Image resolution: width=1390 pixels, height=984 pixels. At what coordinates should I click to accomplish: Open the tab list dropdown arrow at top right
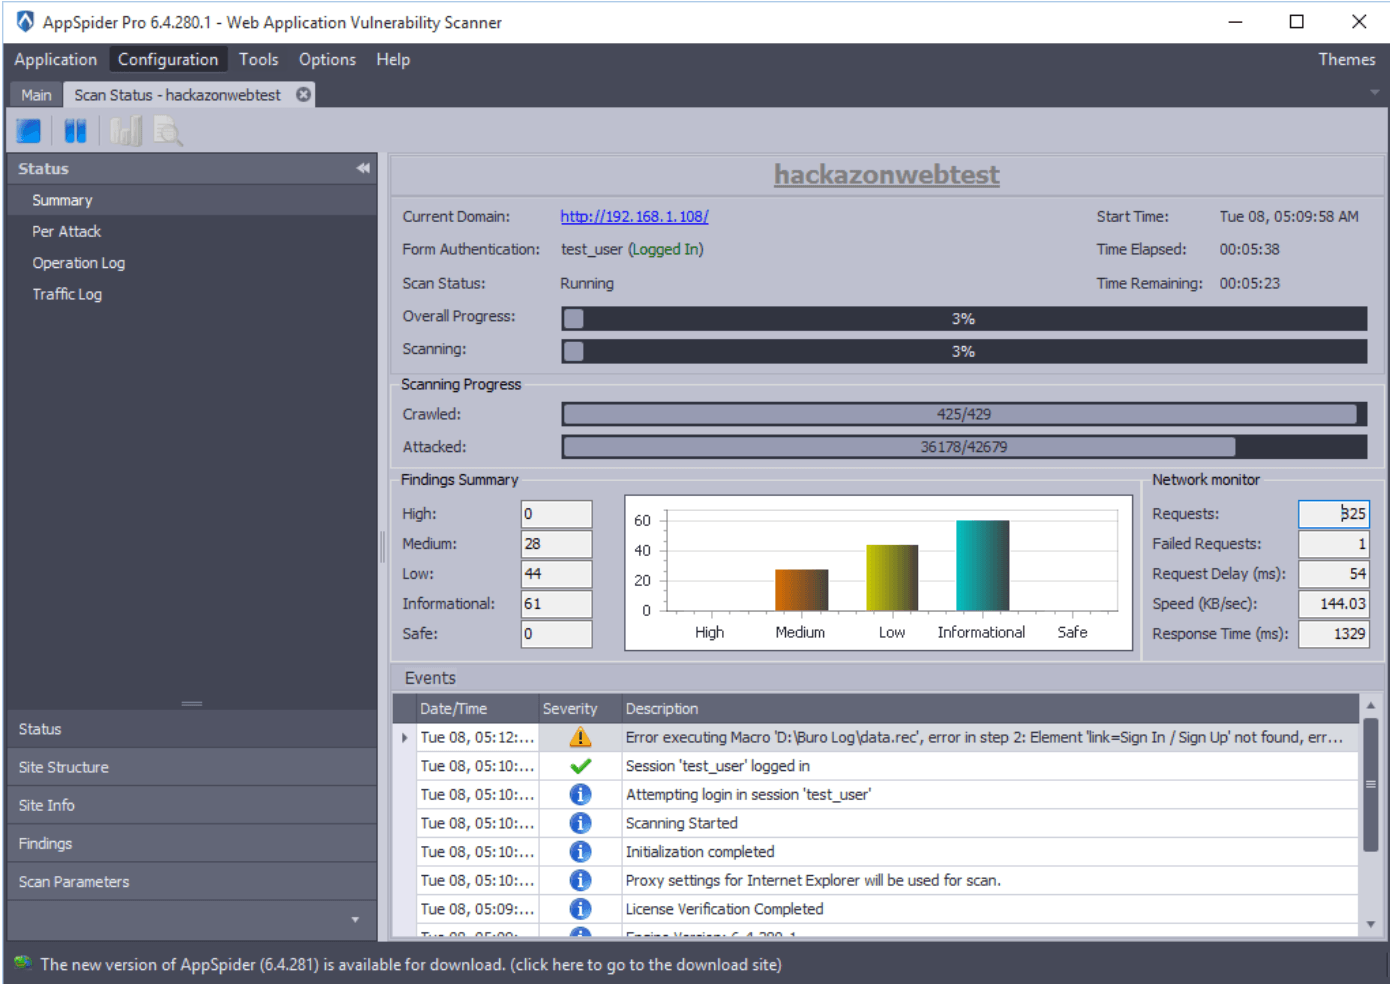[x=1374, y=93]
